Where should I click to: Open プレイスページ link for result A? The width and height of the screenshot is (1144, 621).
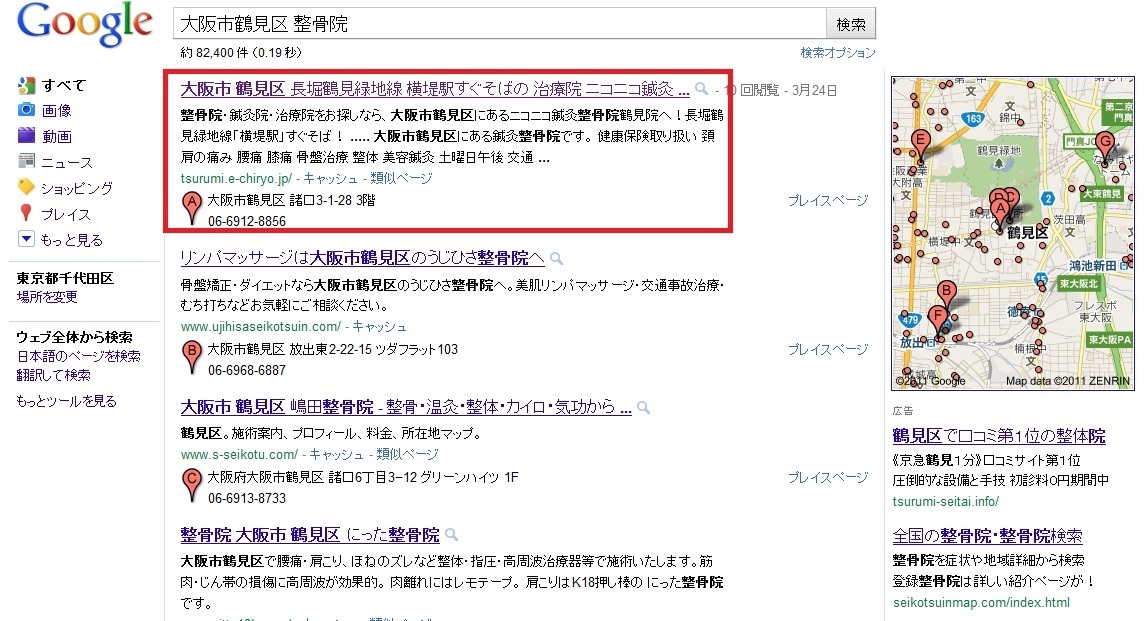click(x=828, y=200)
